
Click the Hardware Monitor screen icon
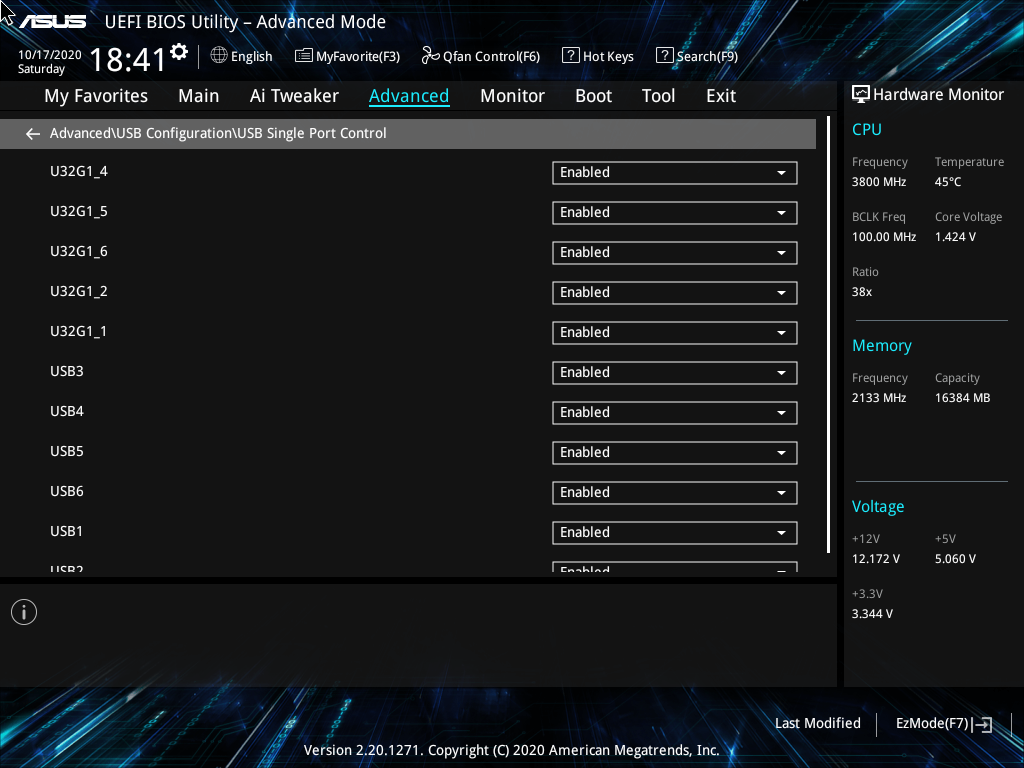click(861, 95)
